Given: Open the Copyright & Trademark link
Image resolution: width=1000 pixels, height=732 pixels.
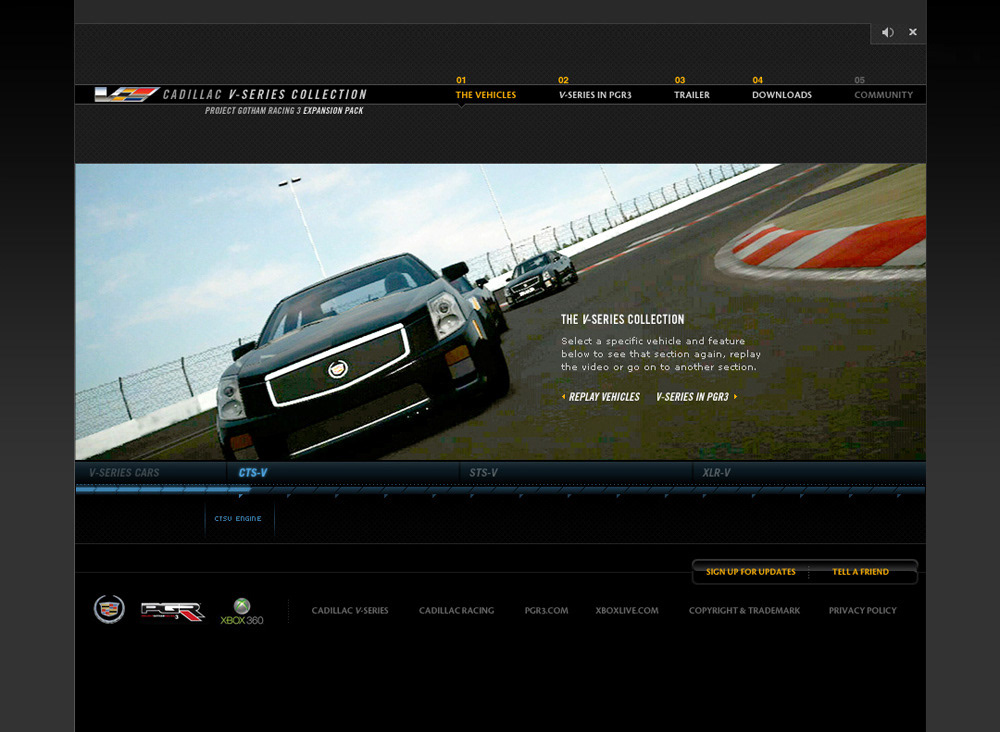Looking at the screenshot, I should point(744,610).
